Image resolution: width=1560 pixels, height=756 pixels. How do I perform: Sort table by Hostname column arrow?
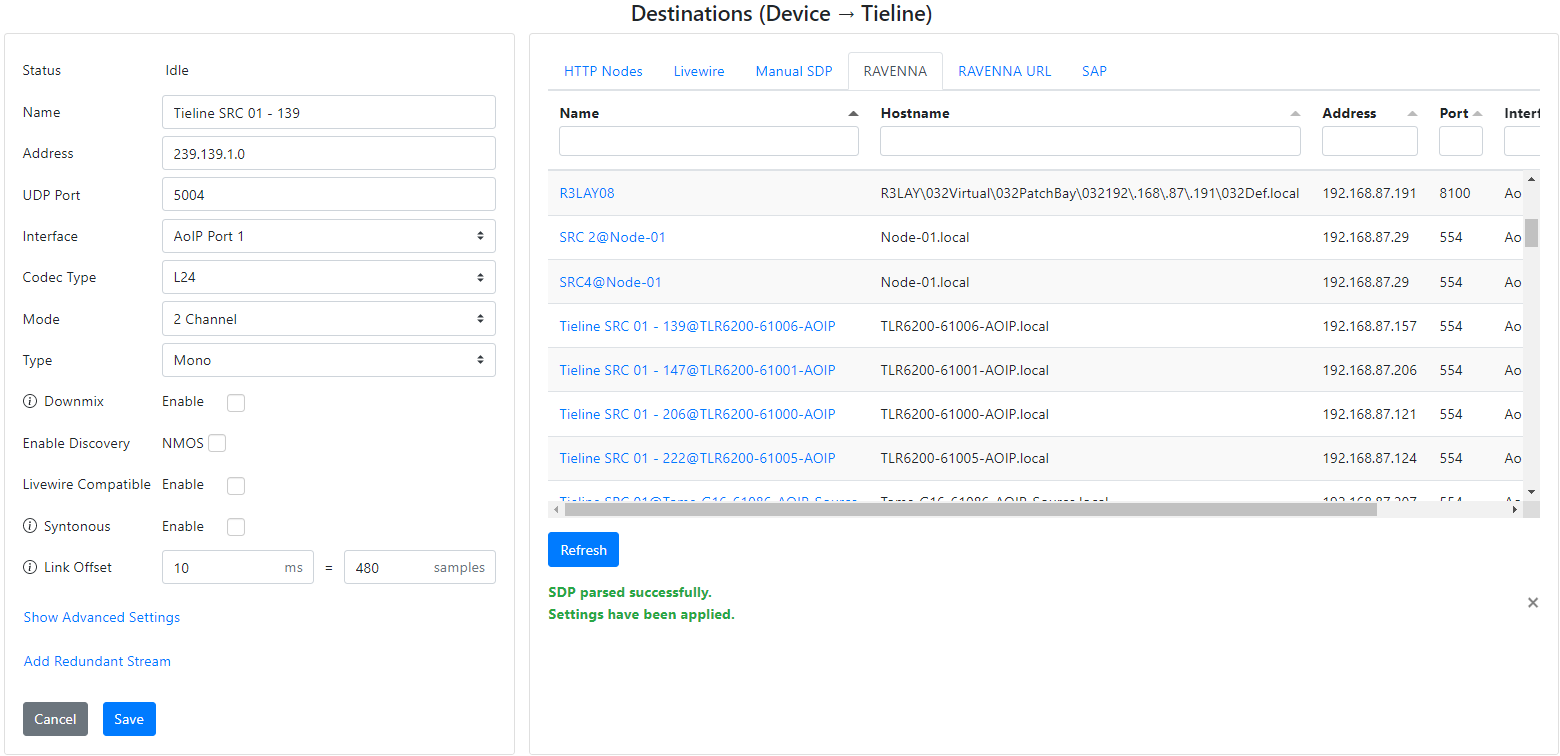1295,114
